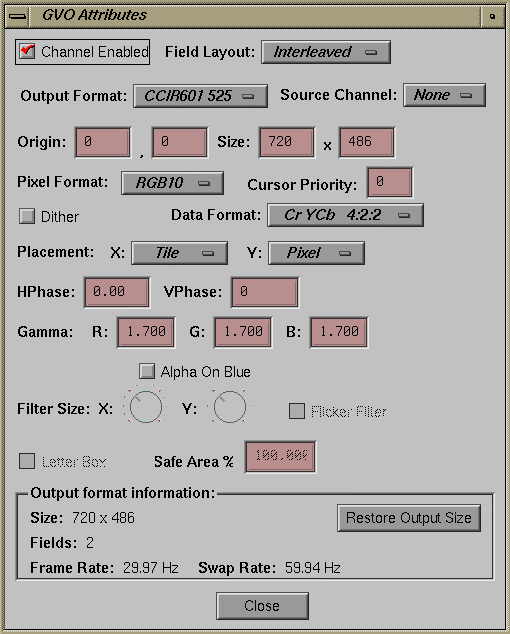The image size is (510, 634).
Task: Click the Gamma G input field
Action: click(243, 332)
